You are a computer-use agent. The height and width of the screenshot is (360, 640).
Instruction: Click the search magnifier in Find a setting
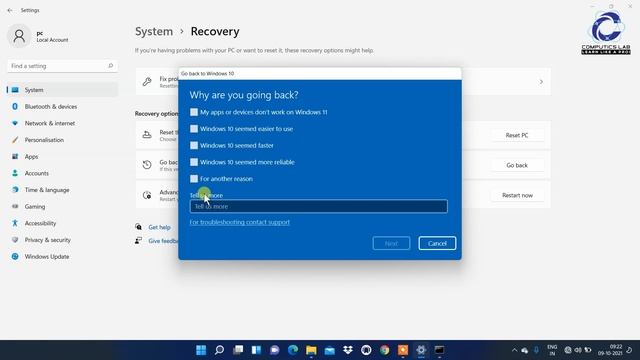pos(110,66)
